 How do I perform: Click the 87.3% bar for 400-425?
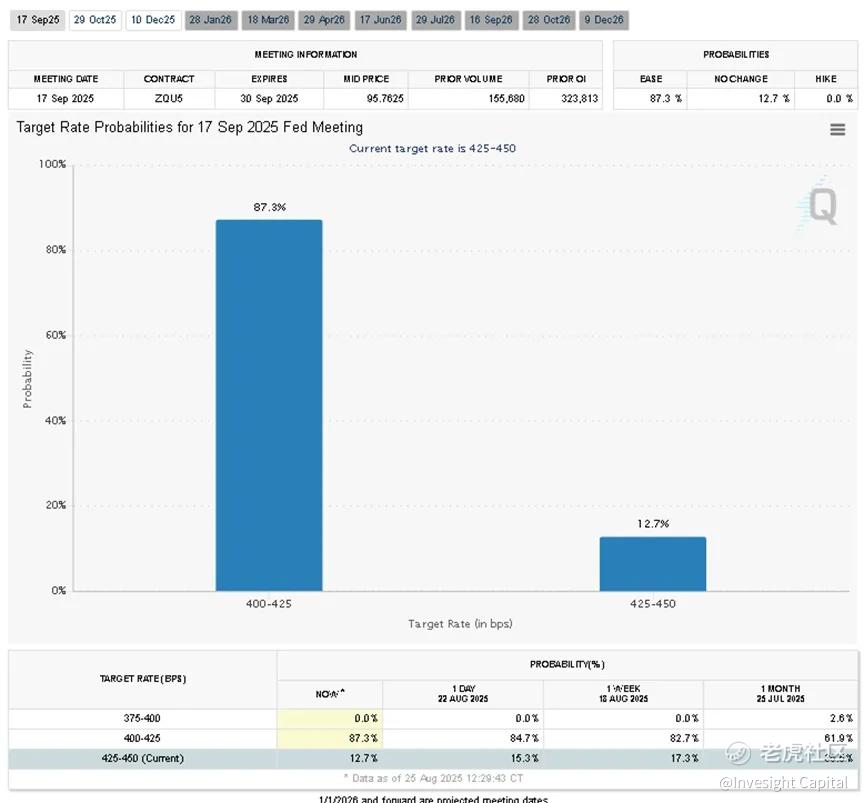269,405
